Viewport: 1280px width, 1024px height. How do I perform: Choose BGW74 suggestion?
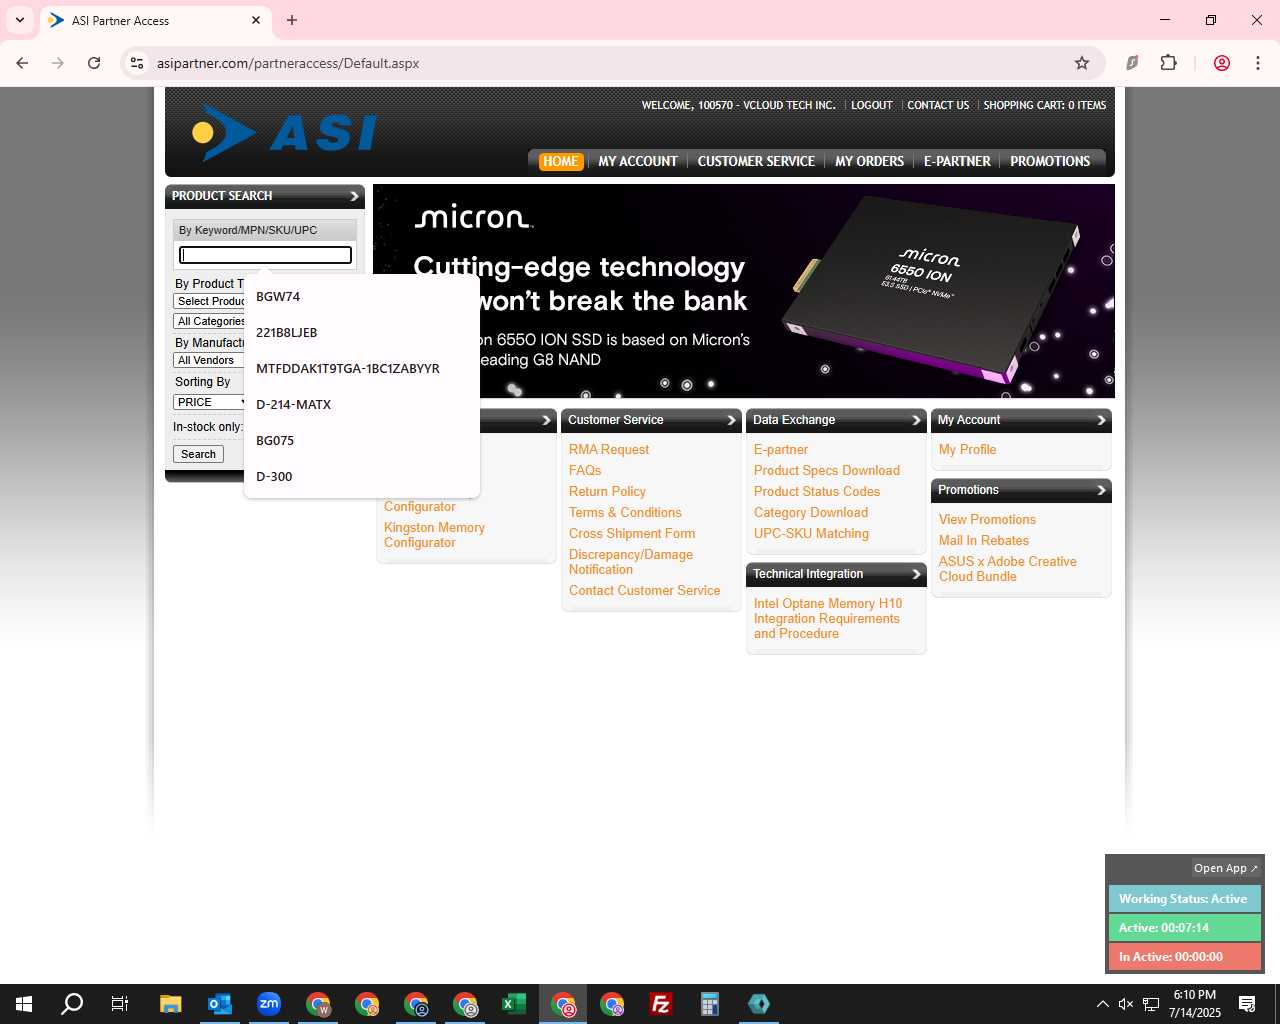pyautogui.click(x=362, y=297)
